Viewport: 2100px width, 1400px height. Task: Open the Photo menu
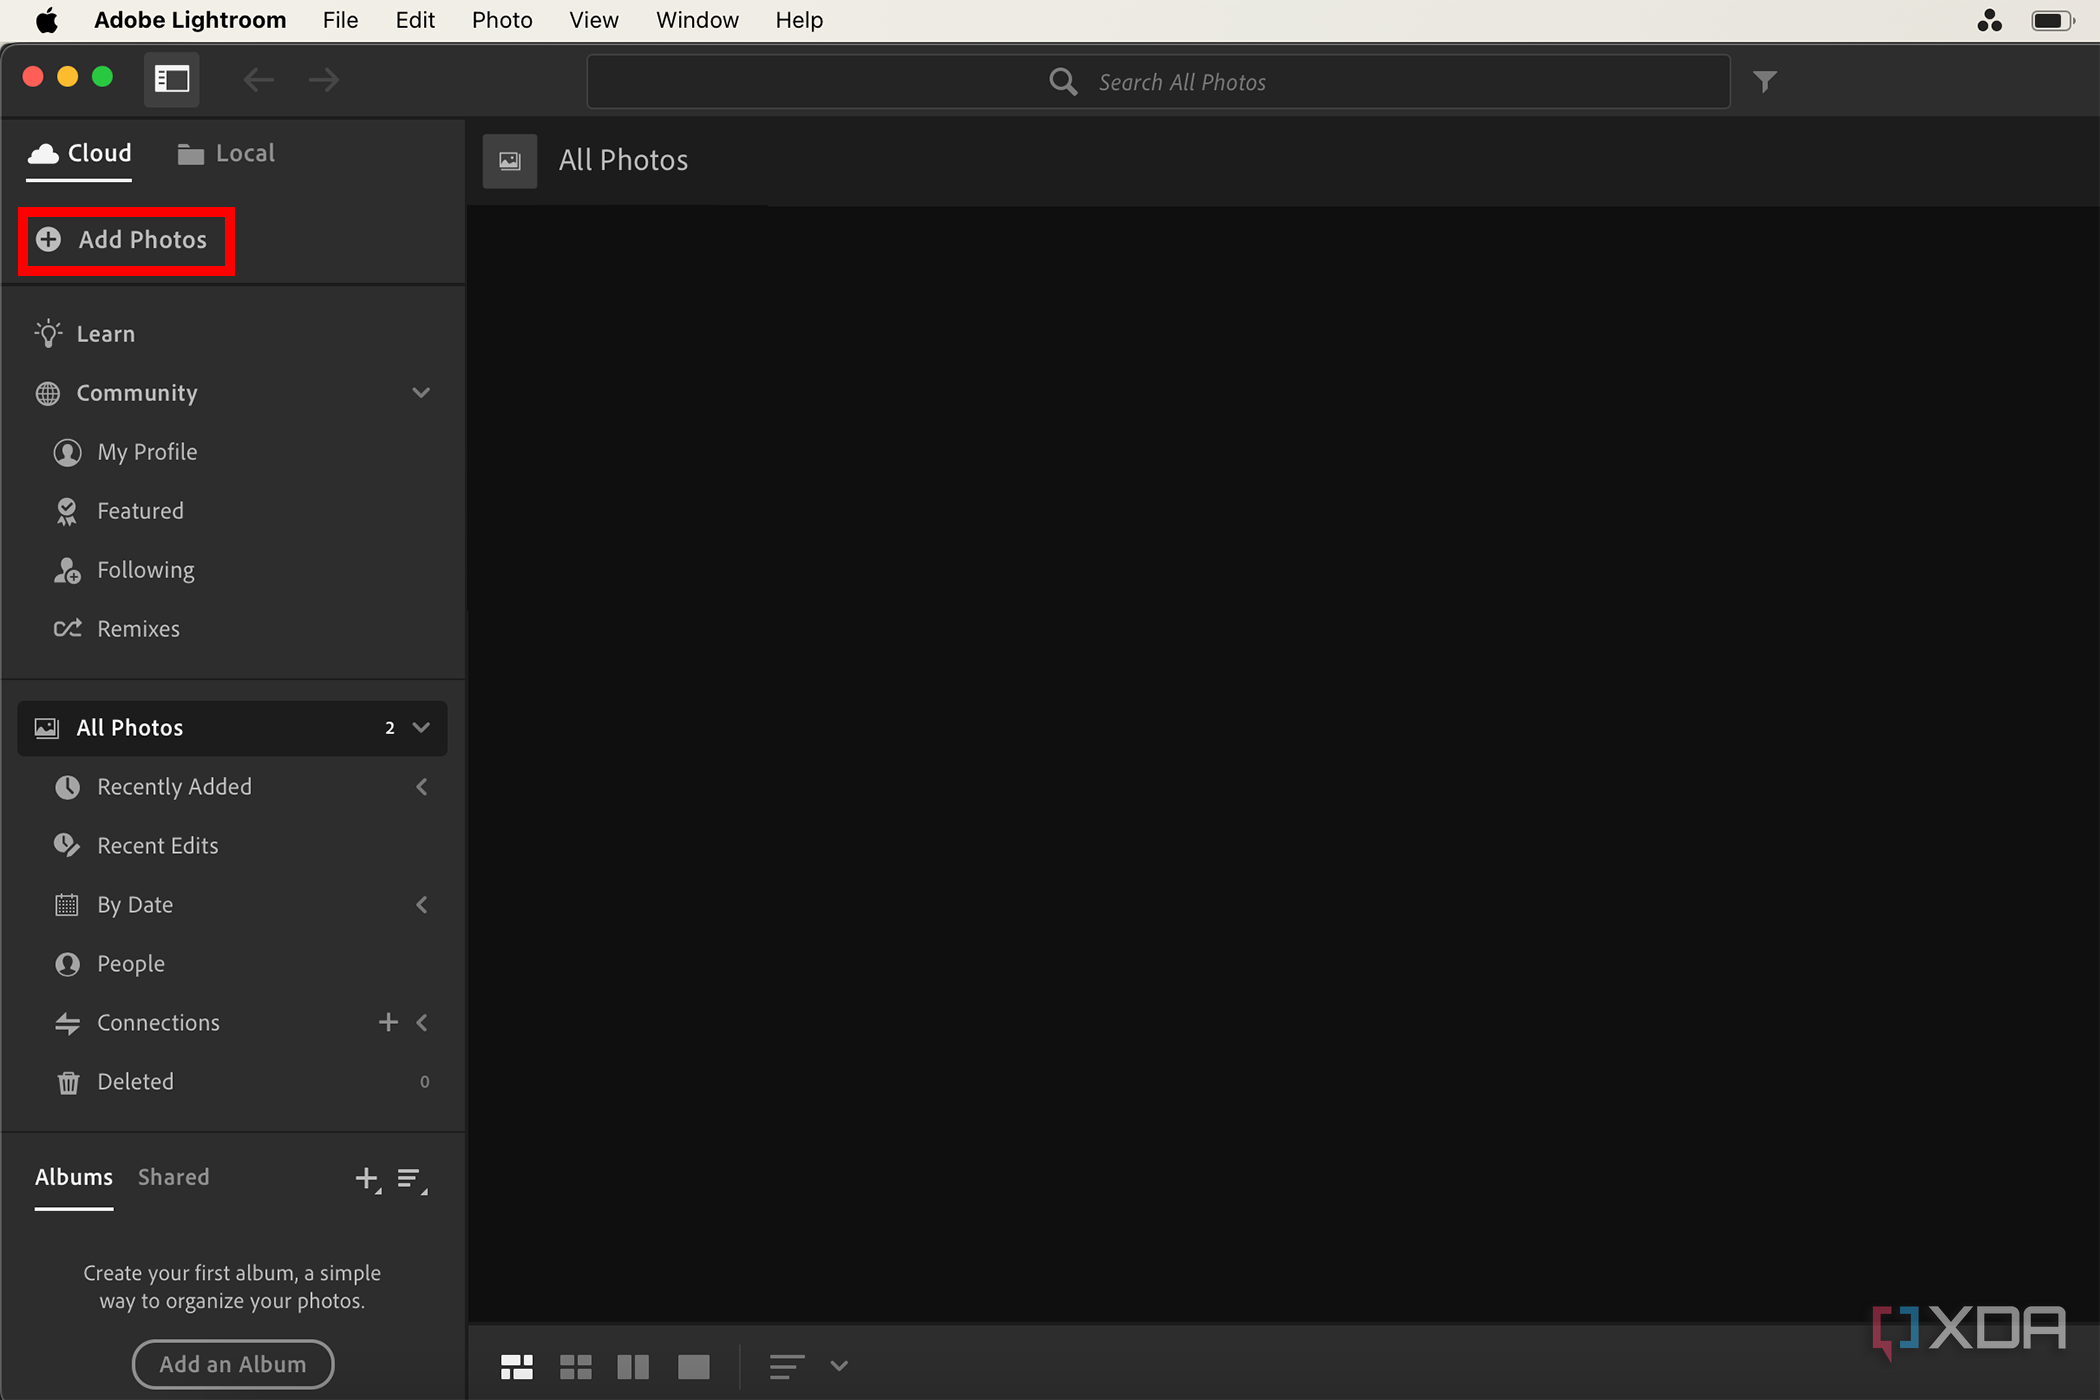[501, 19]
